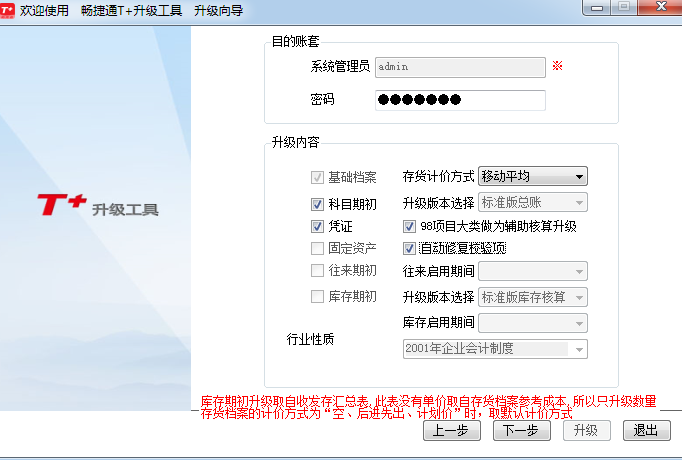The image size is (682, 460).
Task: Open 升级版本选择 dropdown showing 标准版总账
Action: coord(533,202)
